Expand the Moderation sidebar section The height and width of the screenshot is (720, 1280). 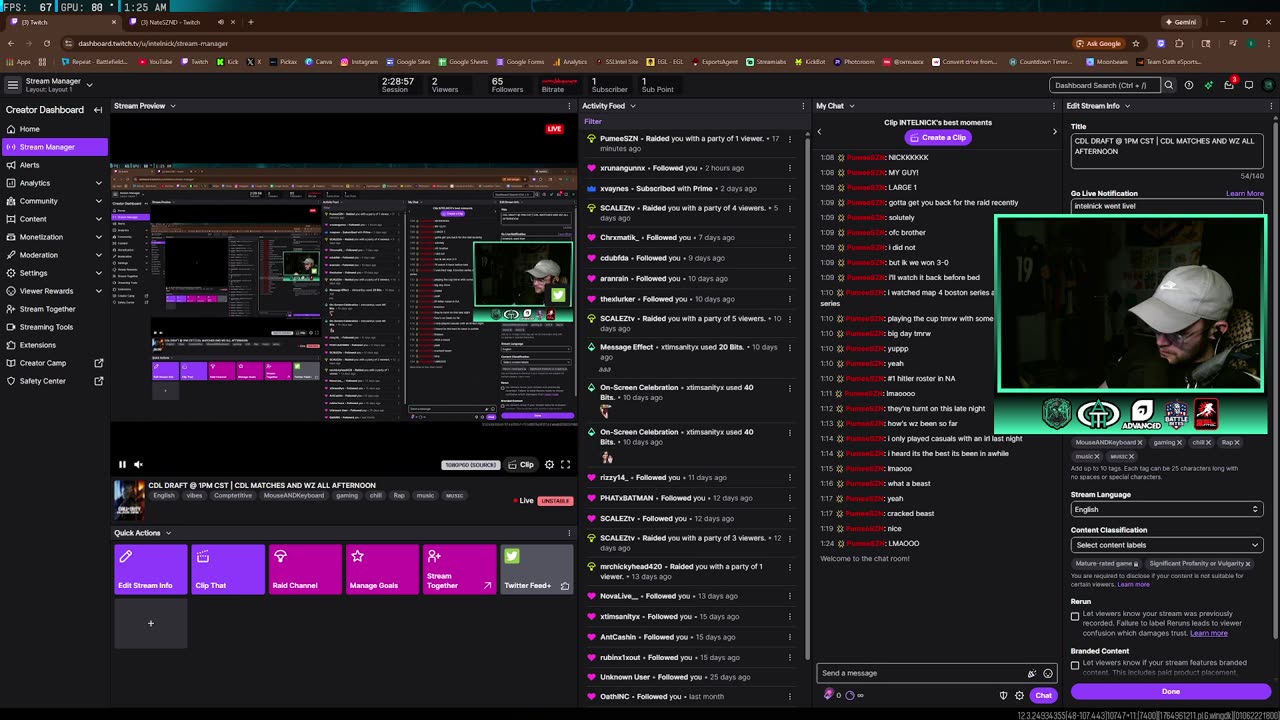pos(98,255)
